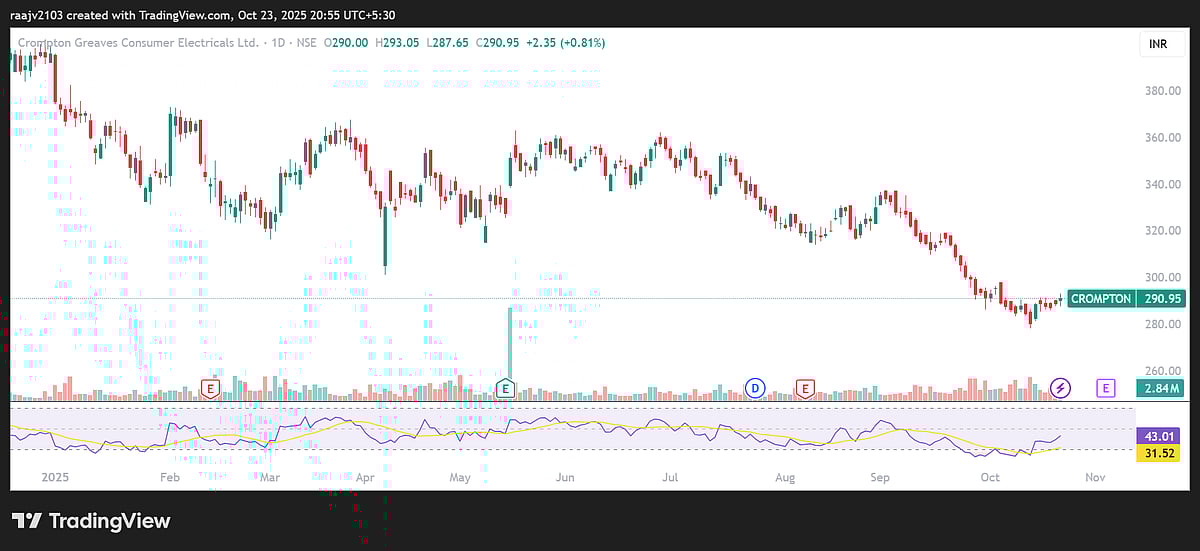
Task: Click the Sep label on time axis
Action: pyautogui.click(x=879, y=478)
